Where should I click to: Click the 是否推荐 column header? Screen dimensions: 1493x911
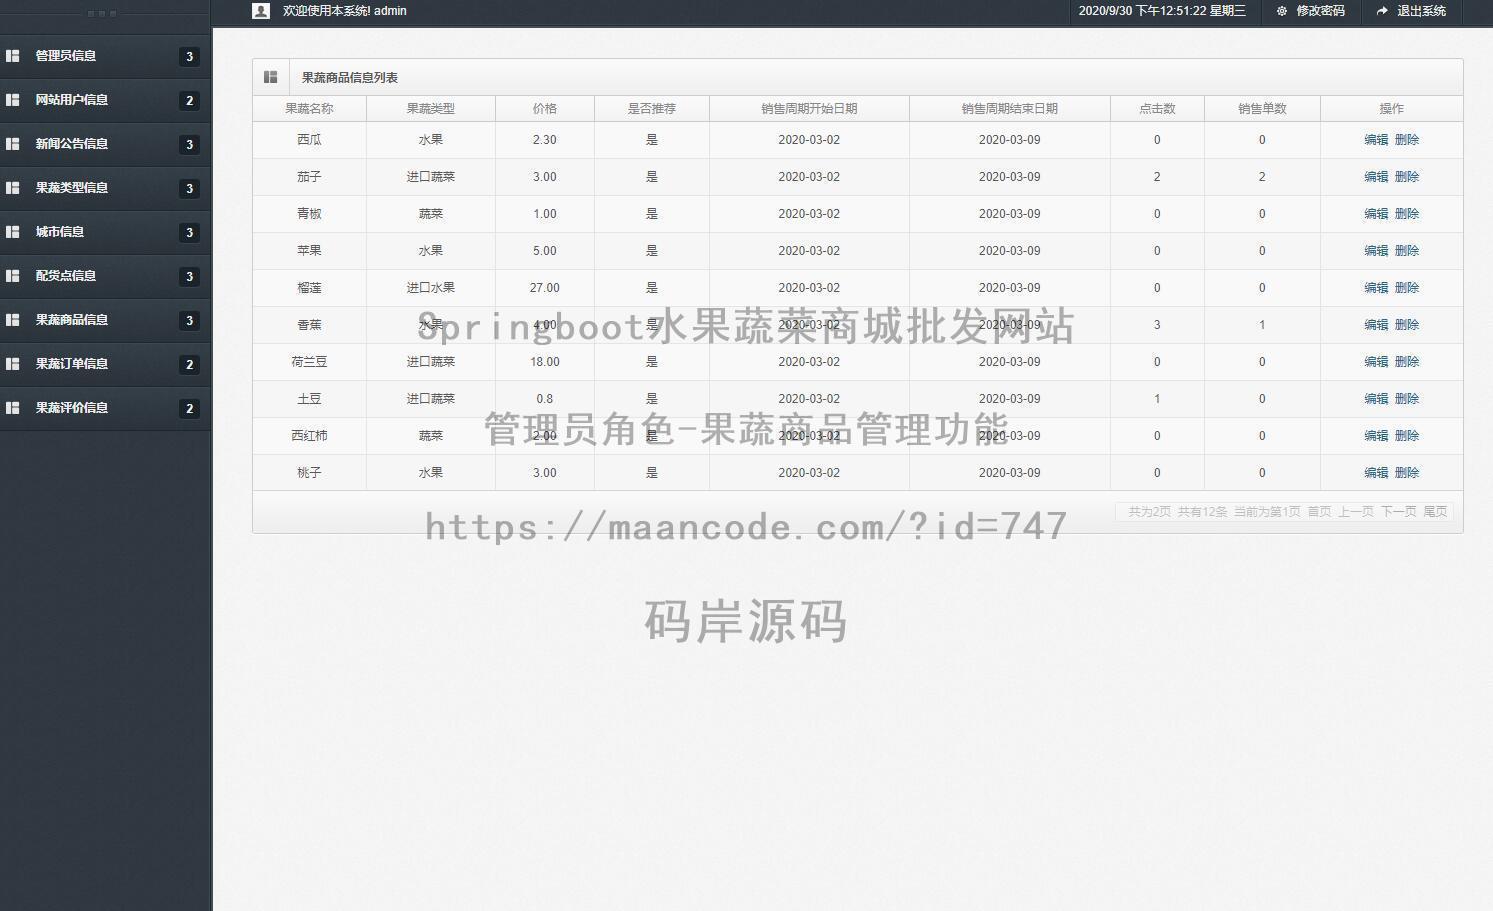coord(652,109)
